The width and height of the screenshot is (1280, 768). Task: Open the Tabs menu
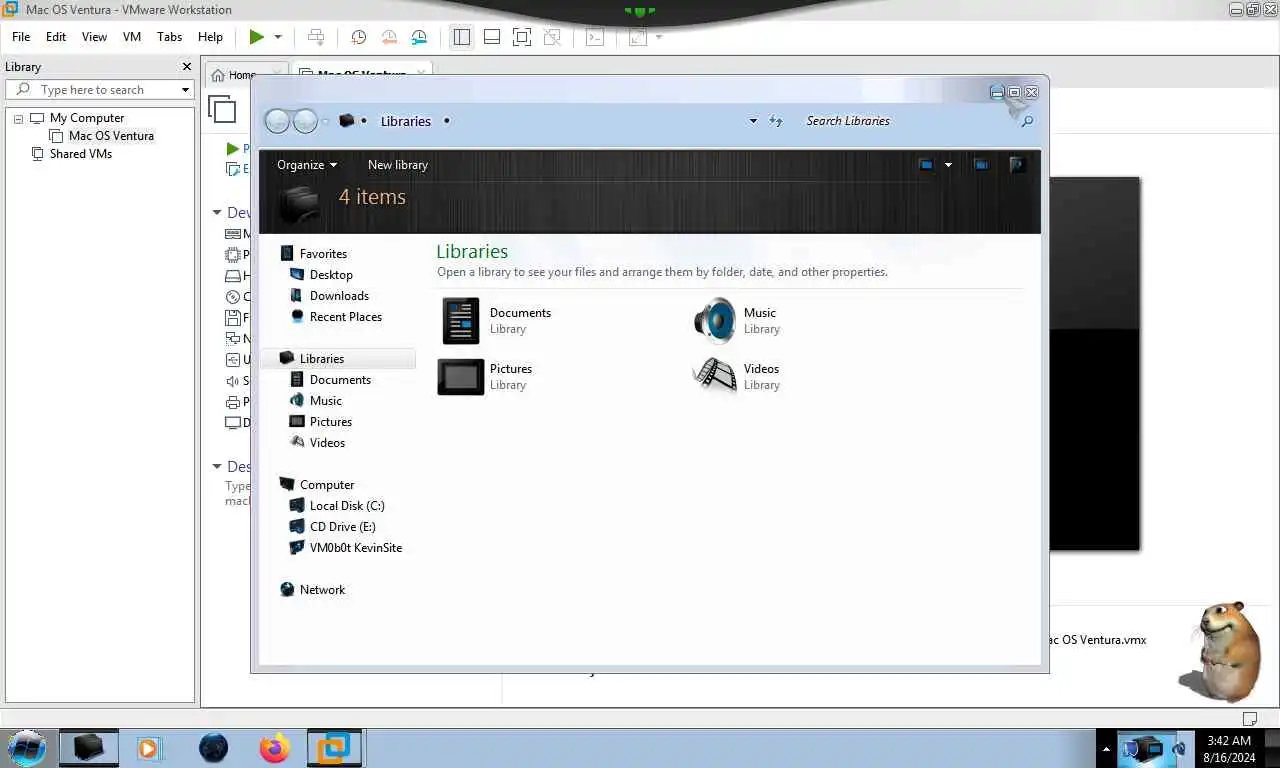(x=170, y=36)
